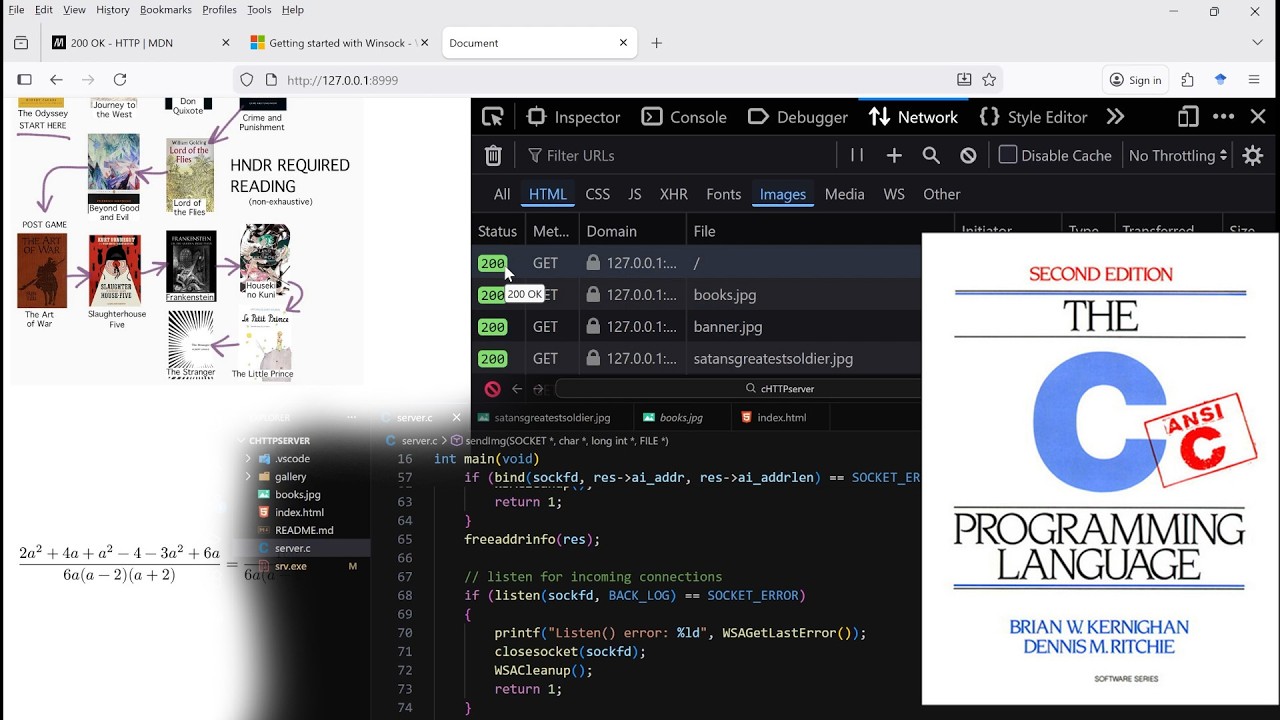The width and height of the screenshot is (1280, 720).
Task: Sort requests by the Status column header
Action: coord(497,231)
